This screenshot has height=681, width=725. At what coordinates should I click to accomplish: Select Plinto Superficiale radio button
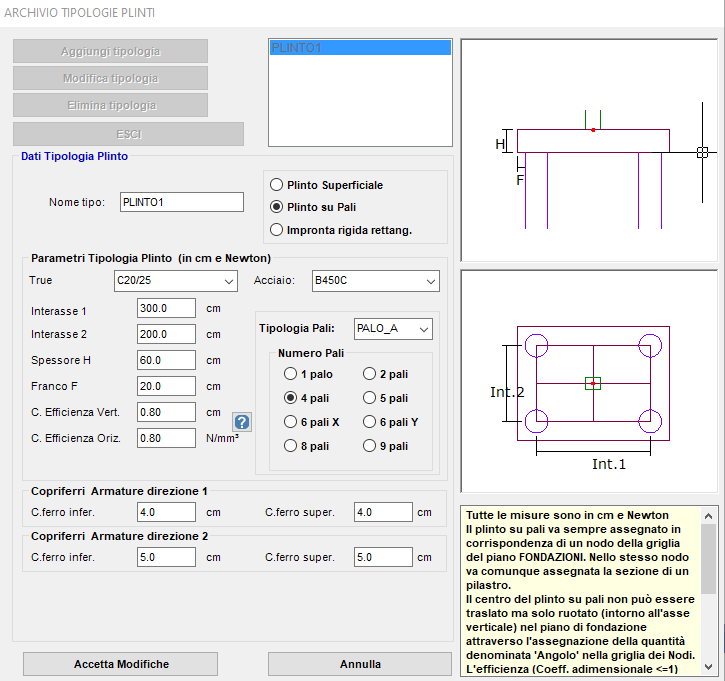tap(276, 185)
